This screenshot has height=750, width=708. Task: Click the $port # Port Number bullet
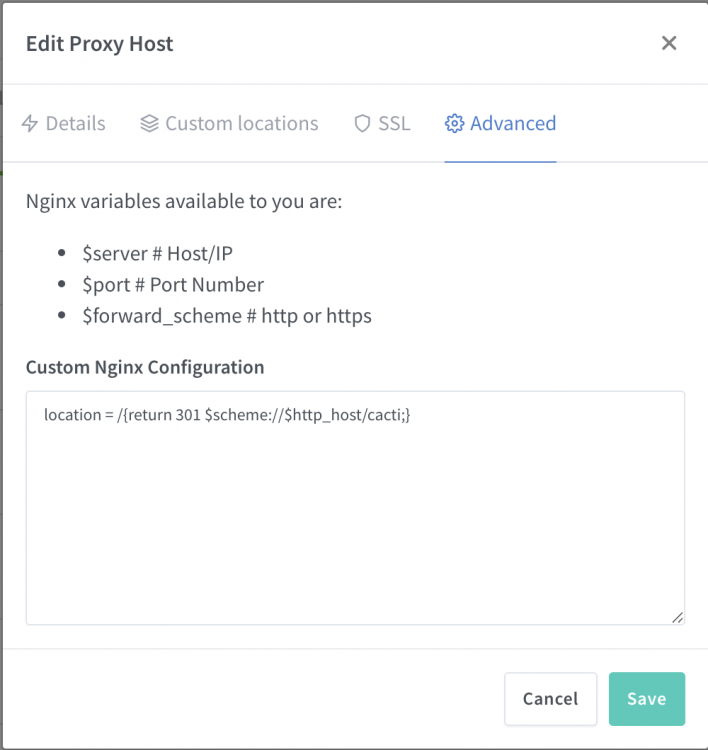[173, 285]
